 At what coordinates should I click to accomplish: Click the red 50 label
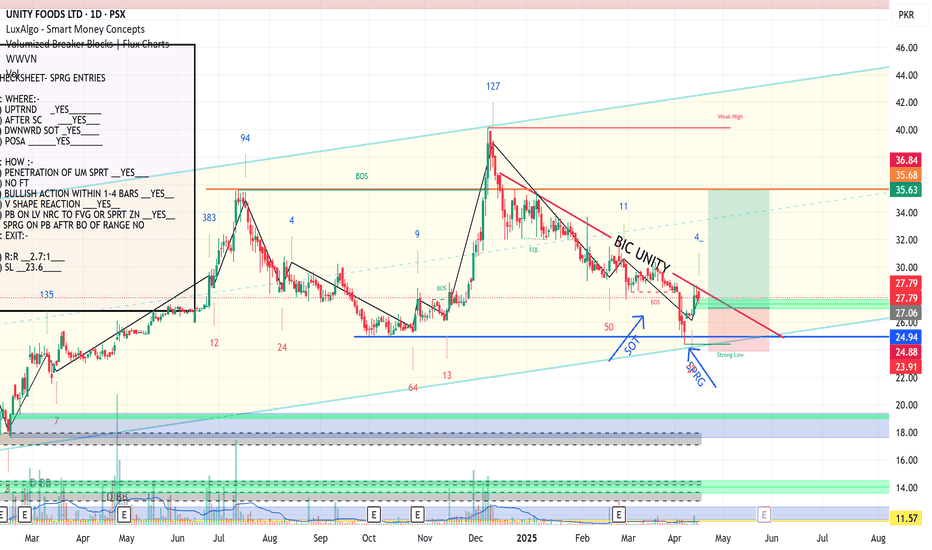coord(609,327)
